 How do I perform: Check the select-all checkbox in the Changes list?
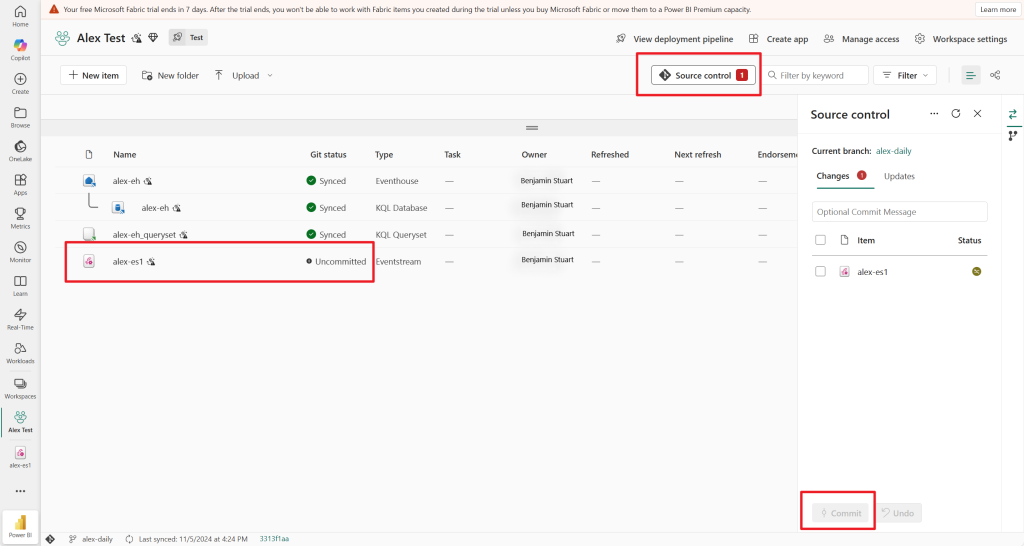tap(820, 240)
